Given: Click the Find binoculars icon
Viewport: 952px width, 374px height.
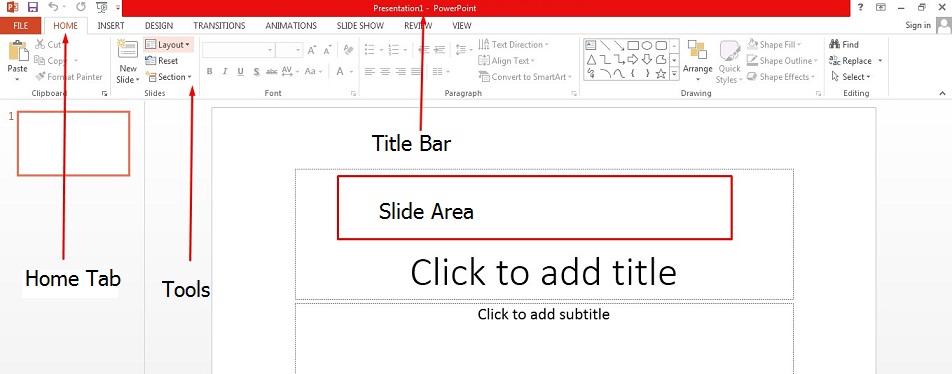Looking at the screenshot, I should coord(834,44).
